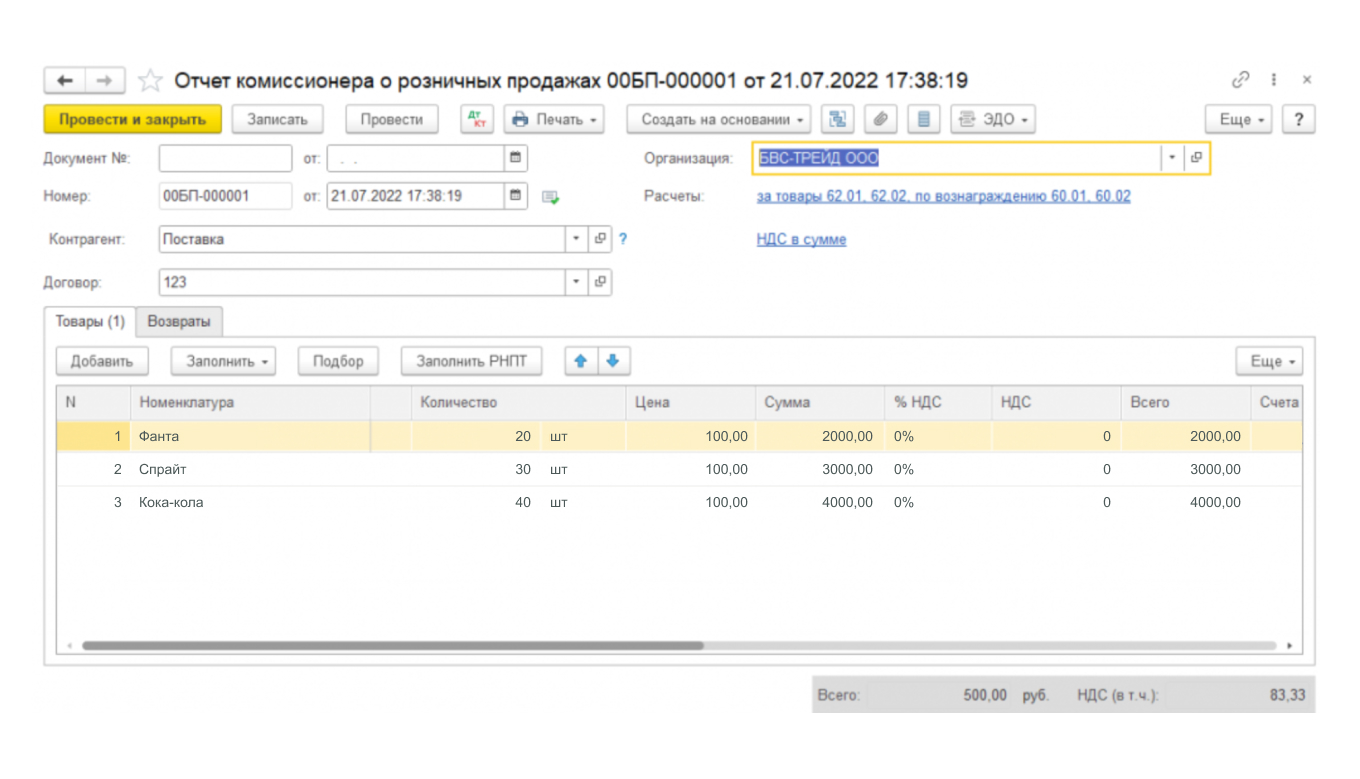This screenshot has height=779, width=1360.
Task: Click the Дт/Кт postings icon
Action: tap(477, 119)
